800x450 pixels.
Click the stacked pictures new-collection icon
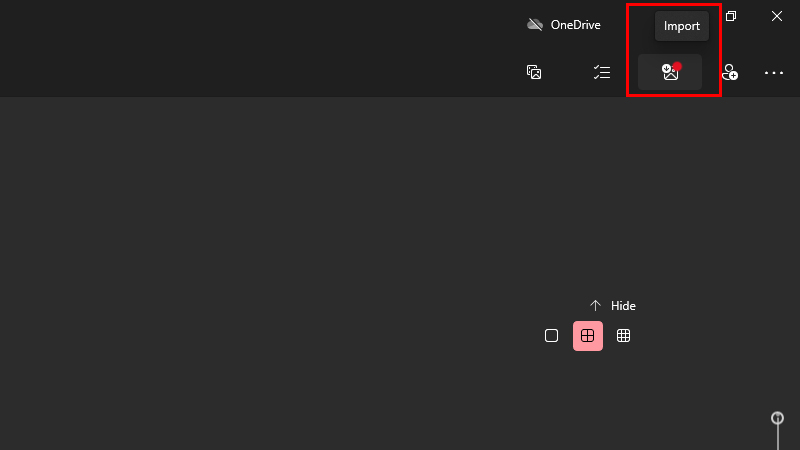[x=534, y=72]
